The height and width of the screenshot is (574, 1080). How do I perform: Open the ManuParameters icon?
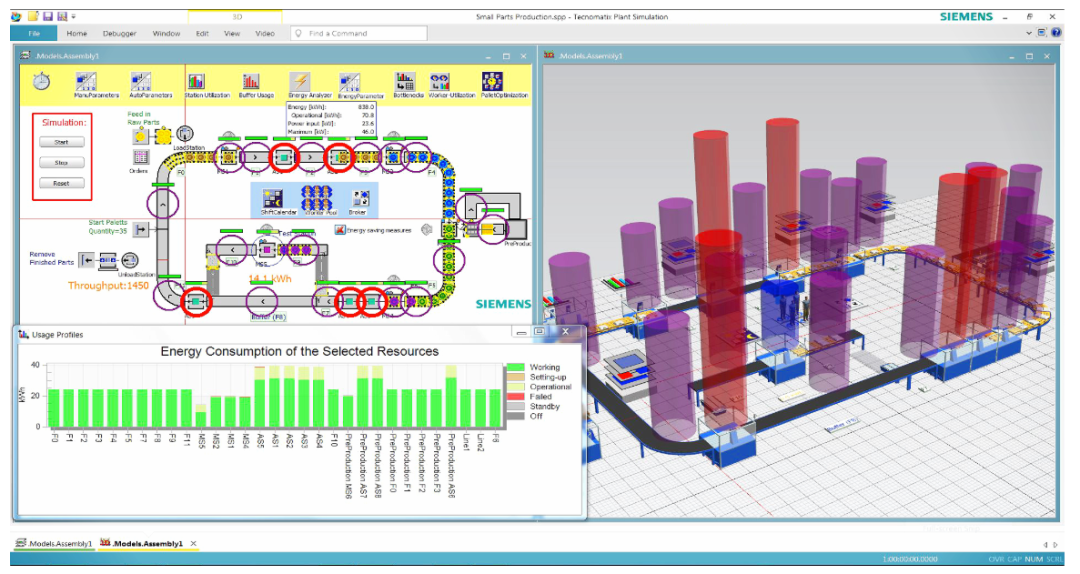click(x=86, y=81)
